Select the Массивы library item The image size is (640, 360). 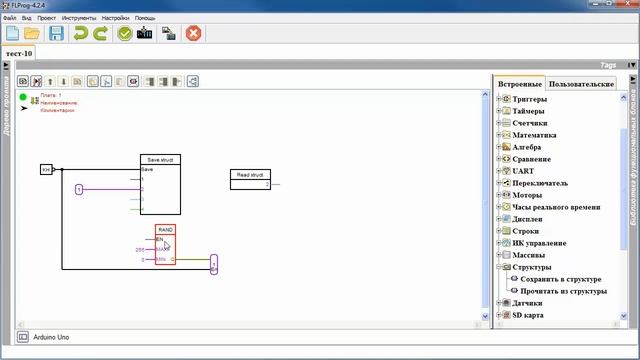[x=529, y=255]
